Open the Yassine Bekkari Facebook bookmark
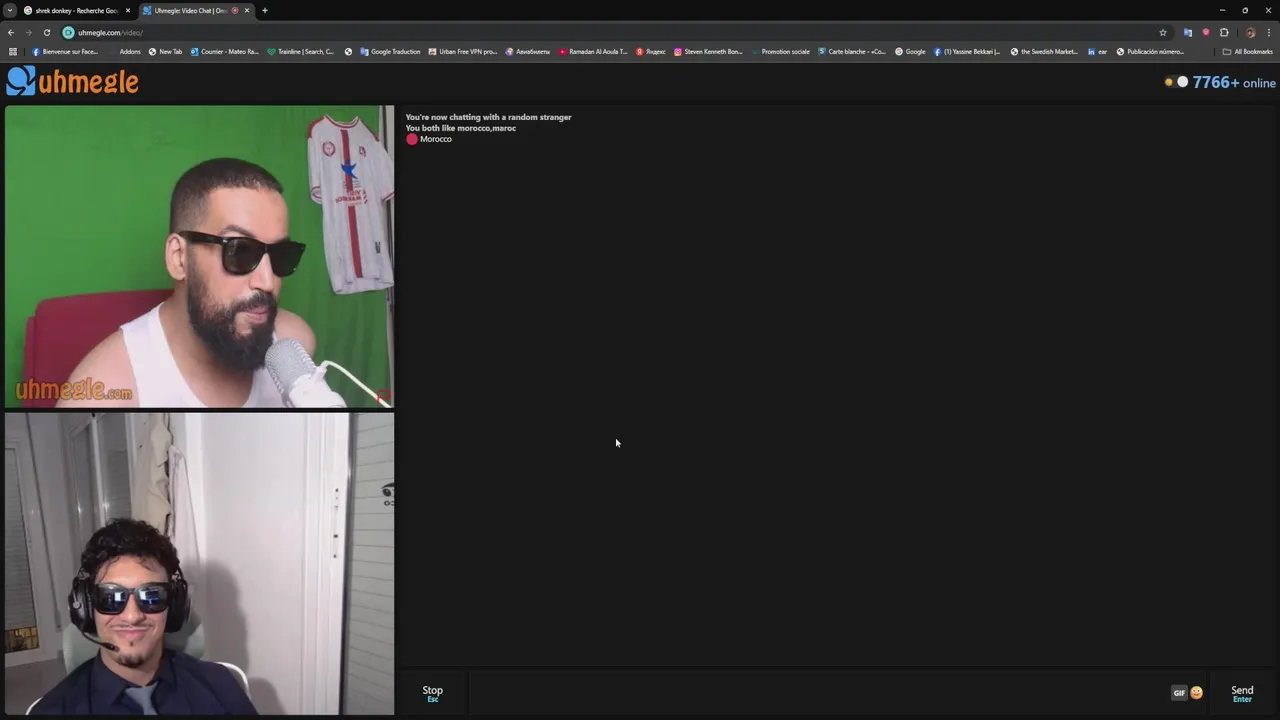 967,51
